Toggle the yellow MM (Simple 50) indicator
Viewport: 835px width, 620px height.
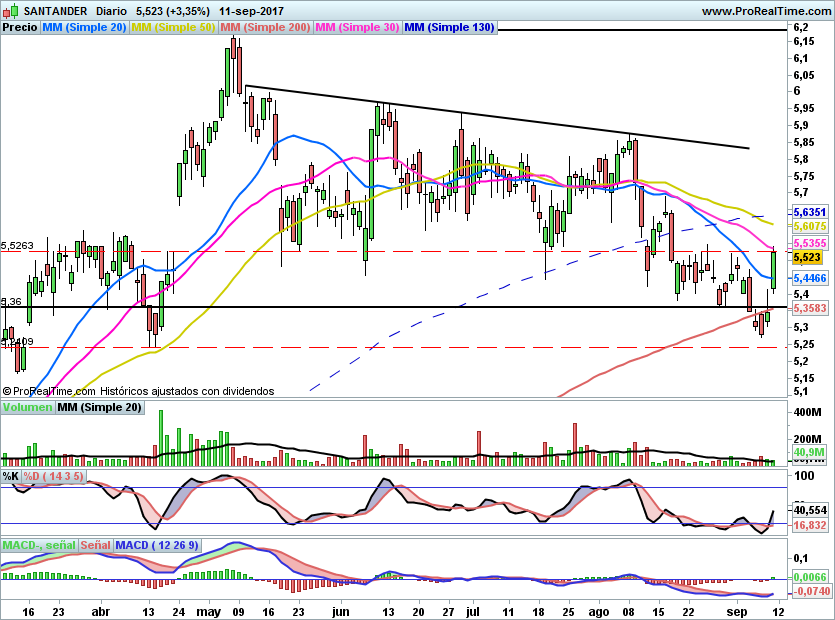(173, 27)
